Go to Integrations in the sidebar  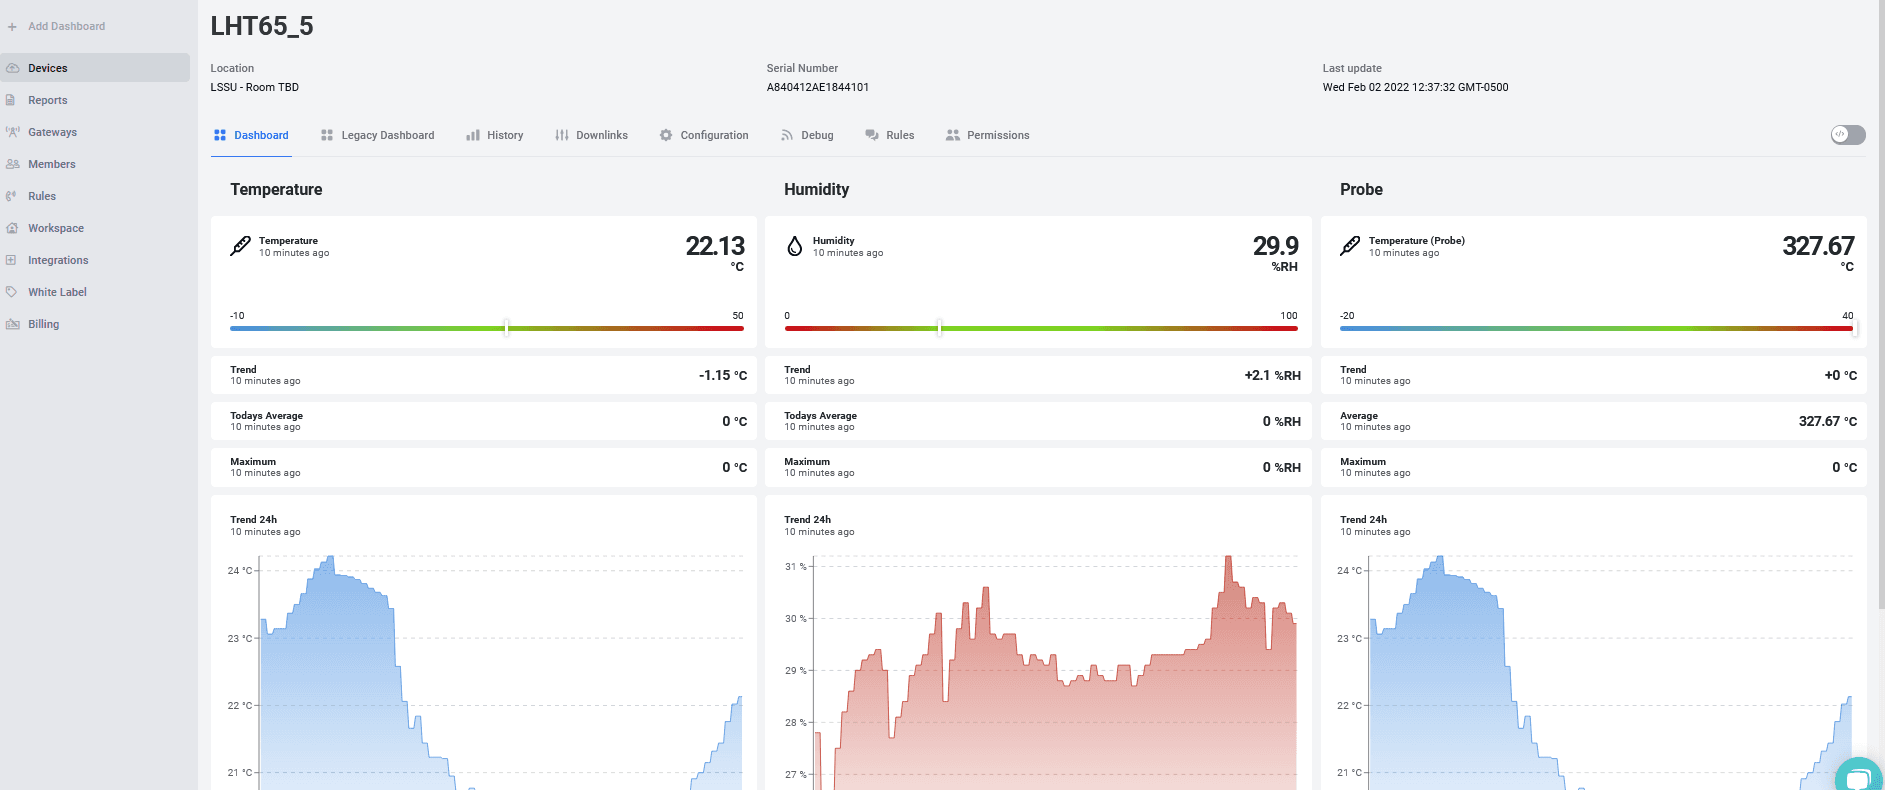pyautogui.click(x=58, y=260)
